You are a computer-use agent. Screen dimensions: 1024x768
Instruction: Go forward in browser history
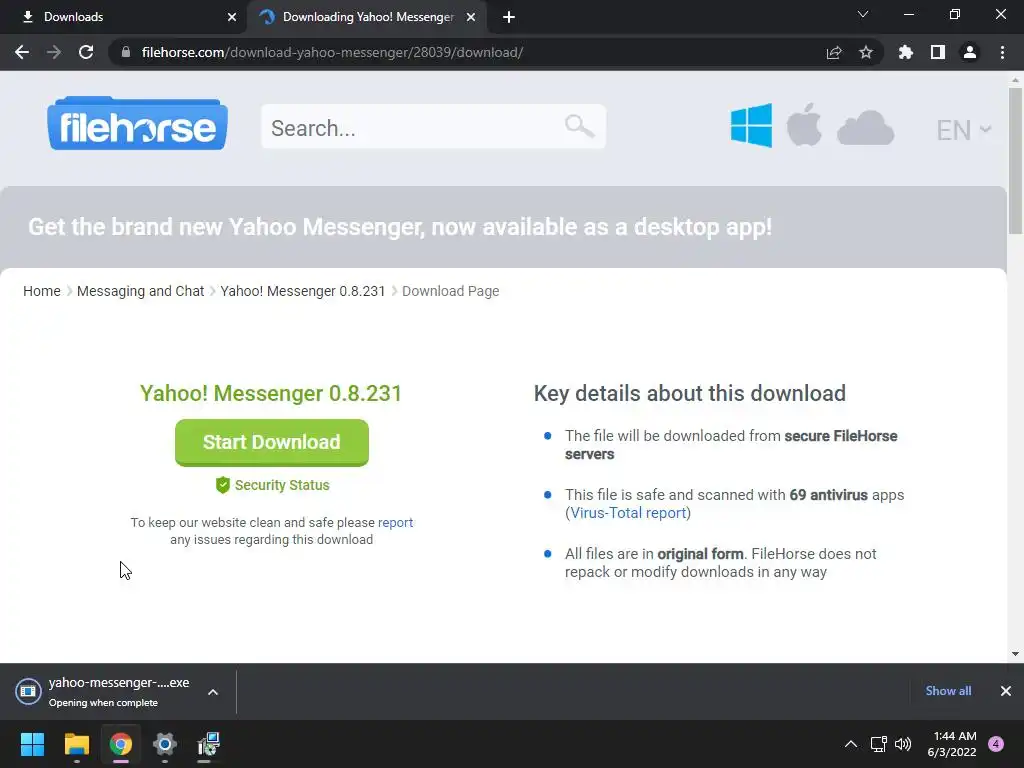click(54, 52)
